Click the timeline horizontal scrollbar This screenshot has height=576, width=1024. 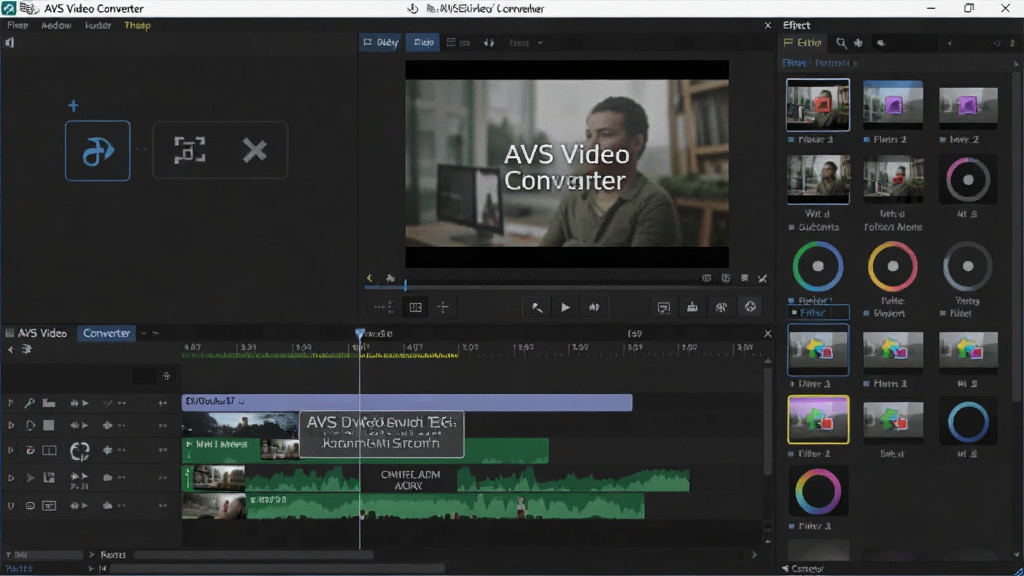(253, 555)
